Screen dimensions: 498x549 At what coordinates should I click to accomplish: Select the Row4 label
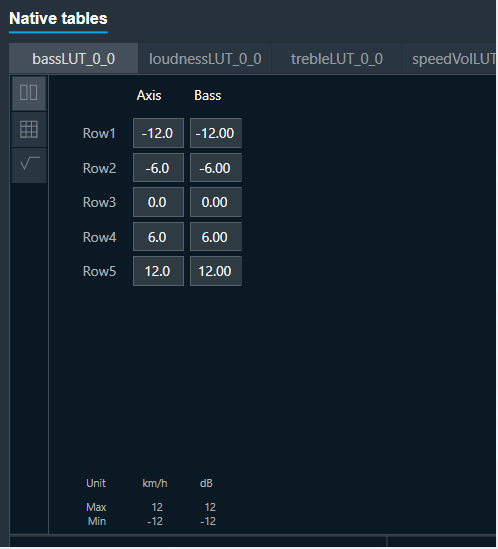point(99,237)
